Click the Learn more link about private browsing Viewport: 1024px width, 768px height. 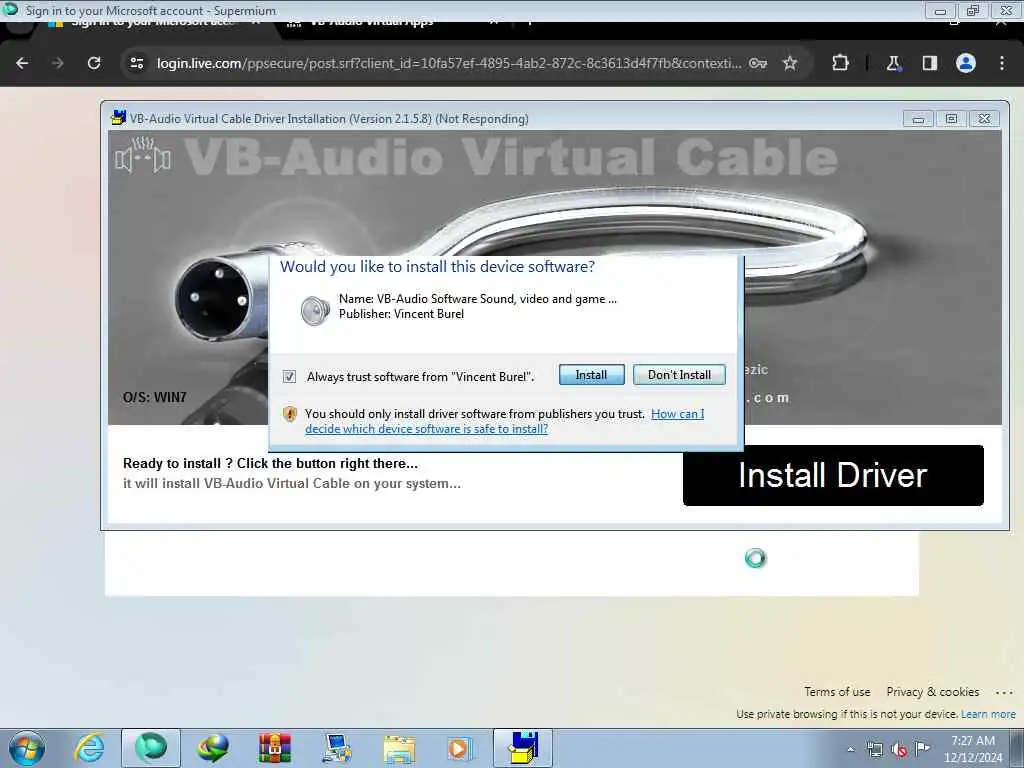tap(988, 714)
